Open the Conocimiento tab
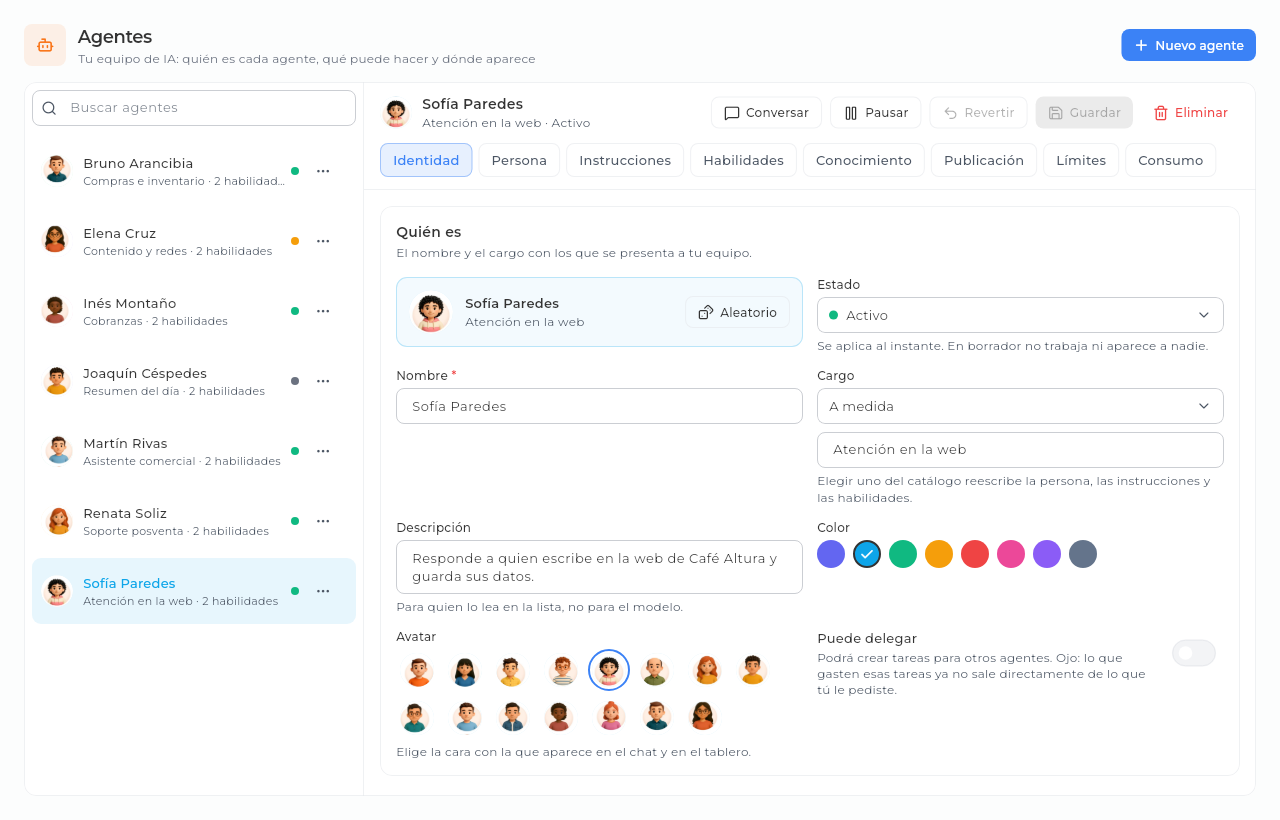1280x820 pixels. pyautogui.click(x=864, y=160)
